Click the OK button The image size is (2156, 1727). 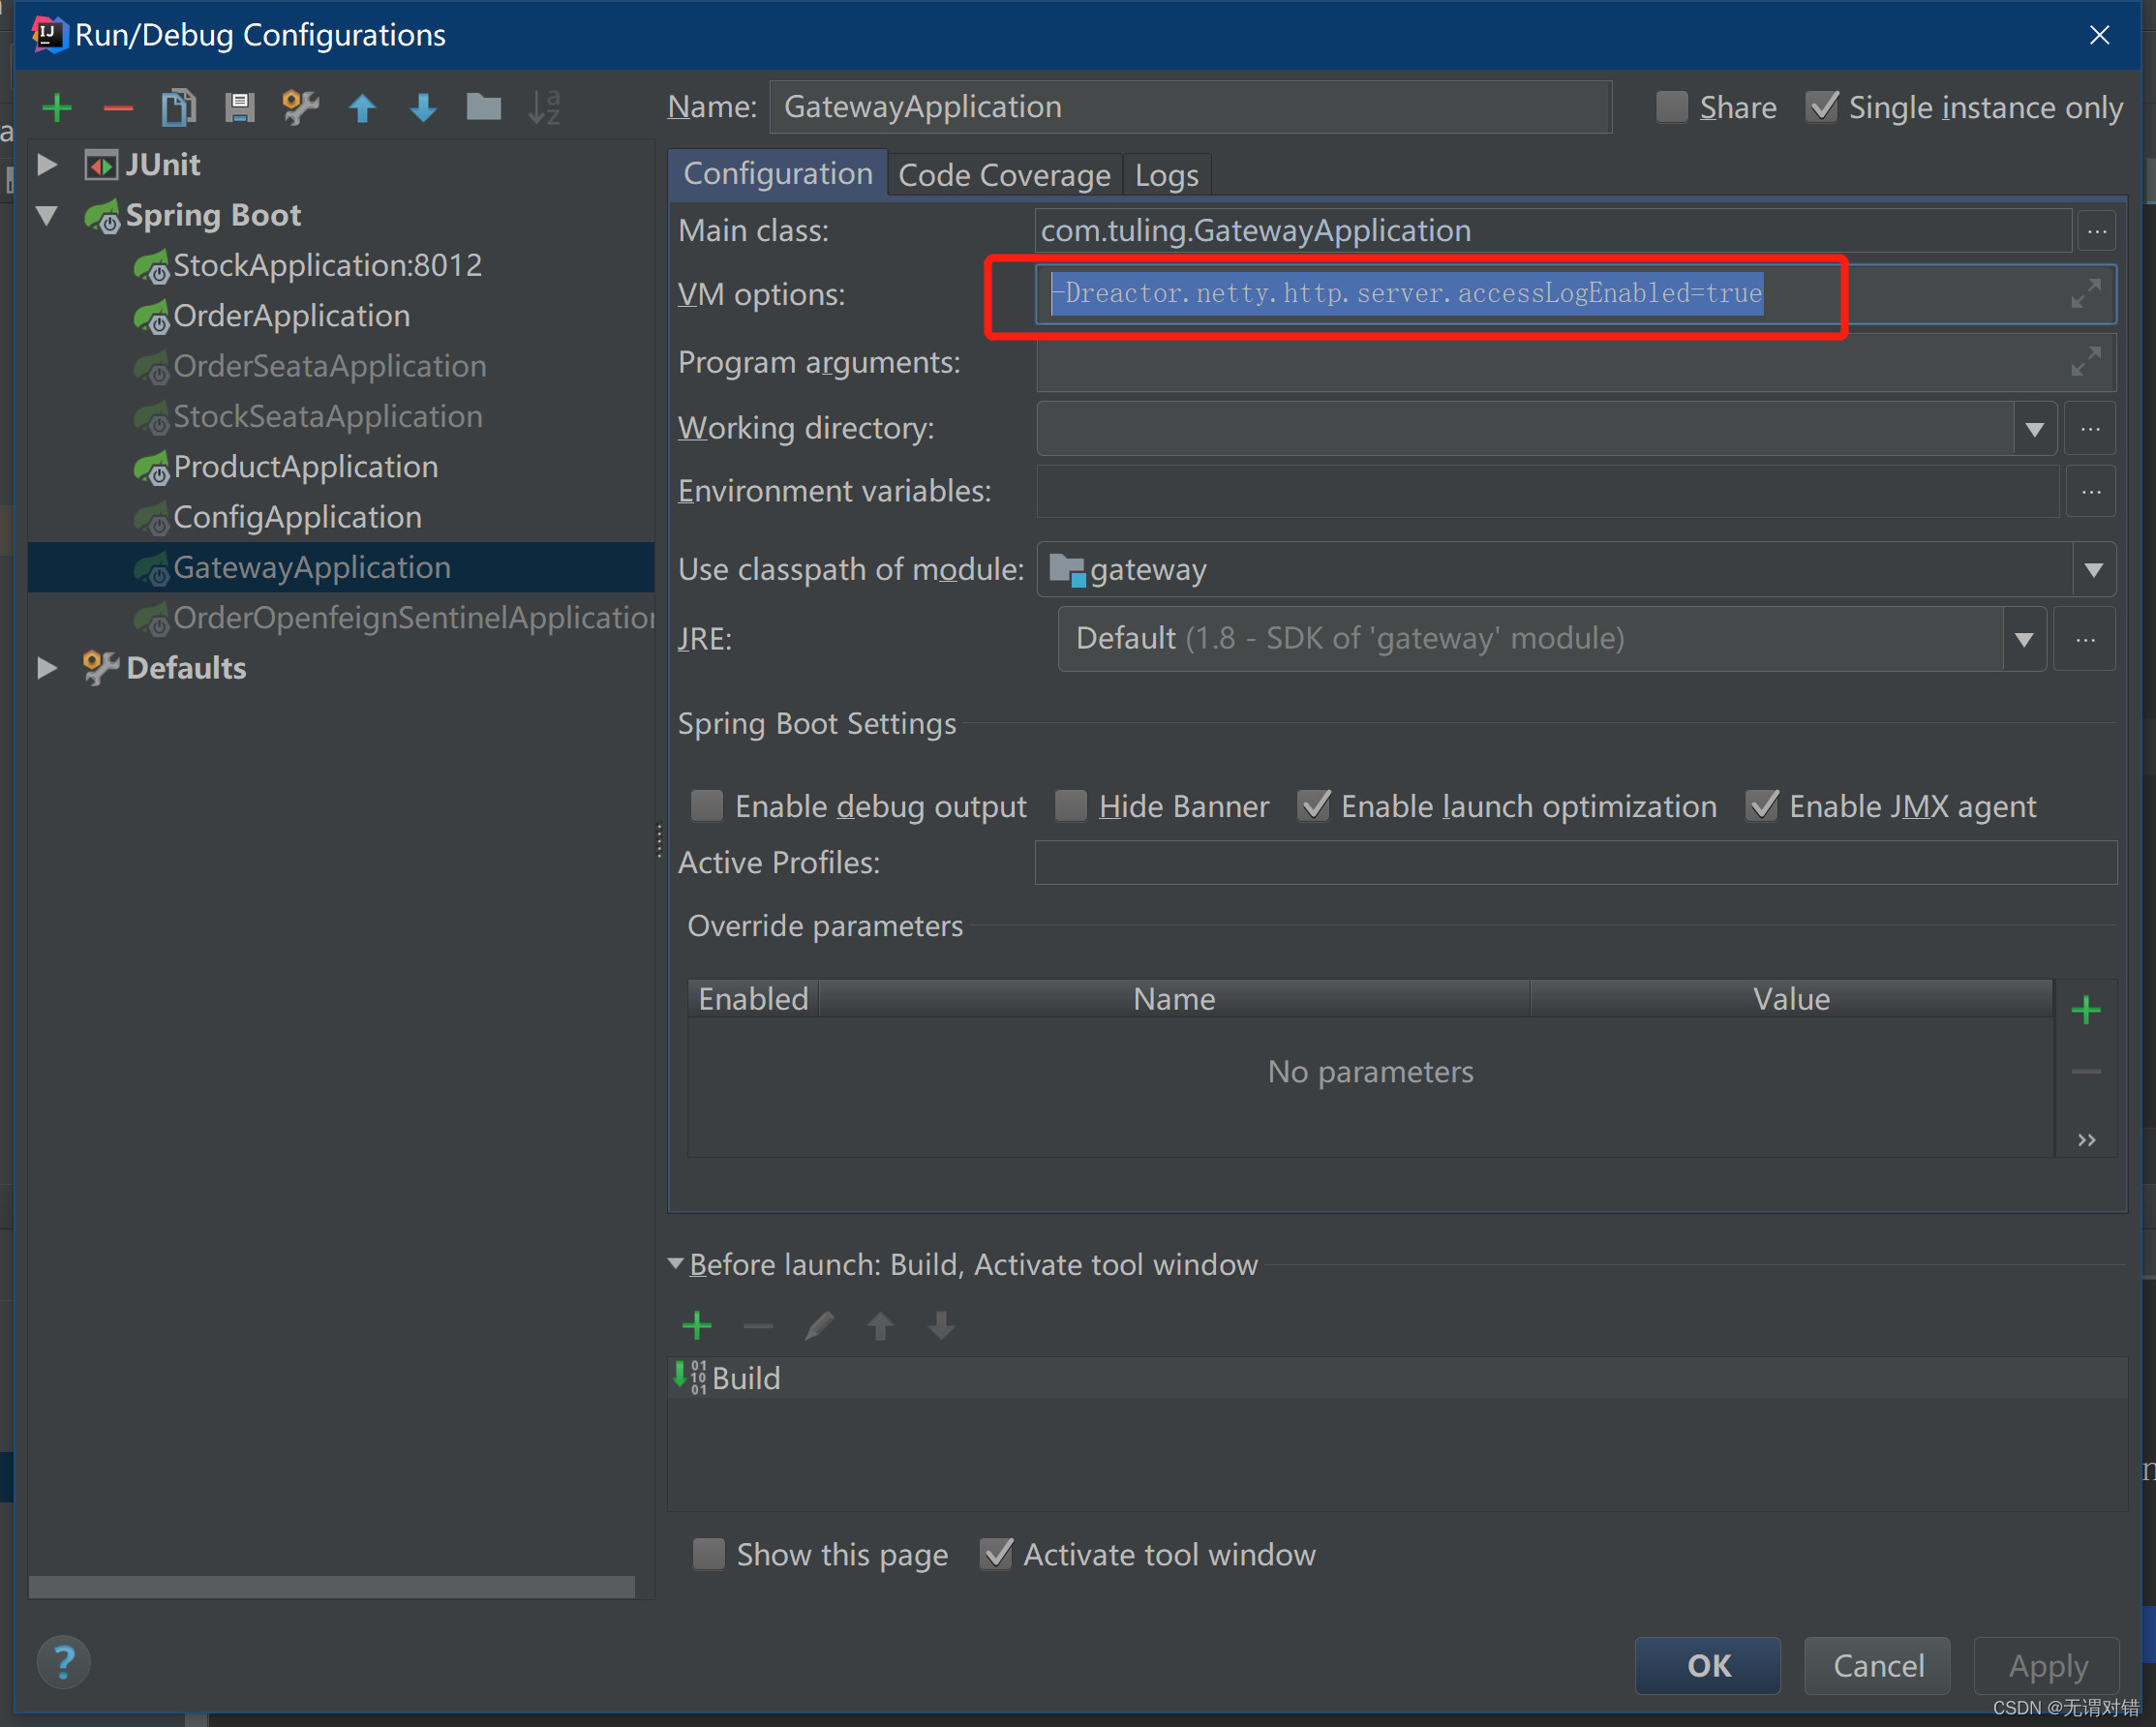pos(1707,1665)
